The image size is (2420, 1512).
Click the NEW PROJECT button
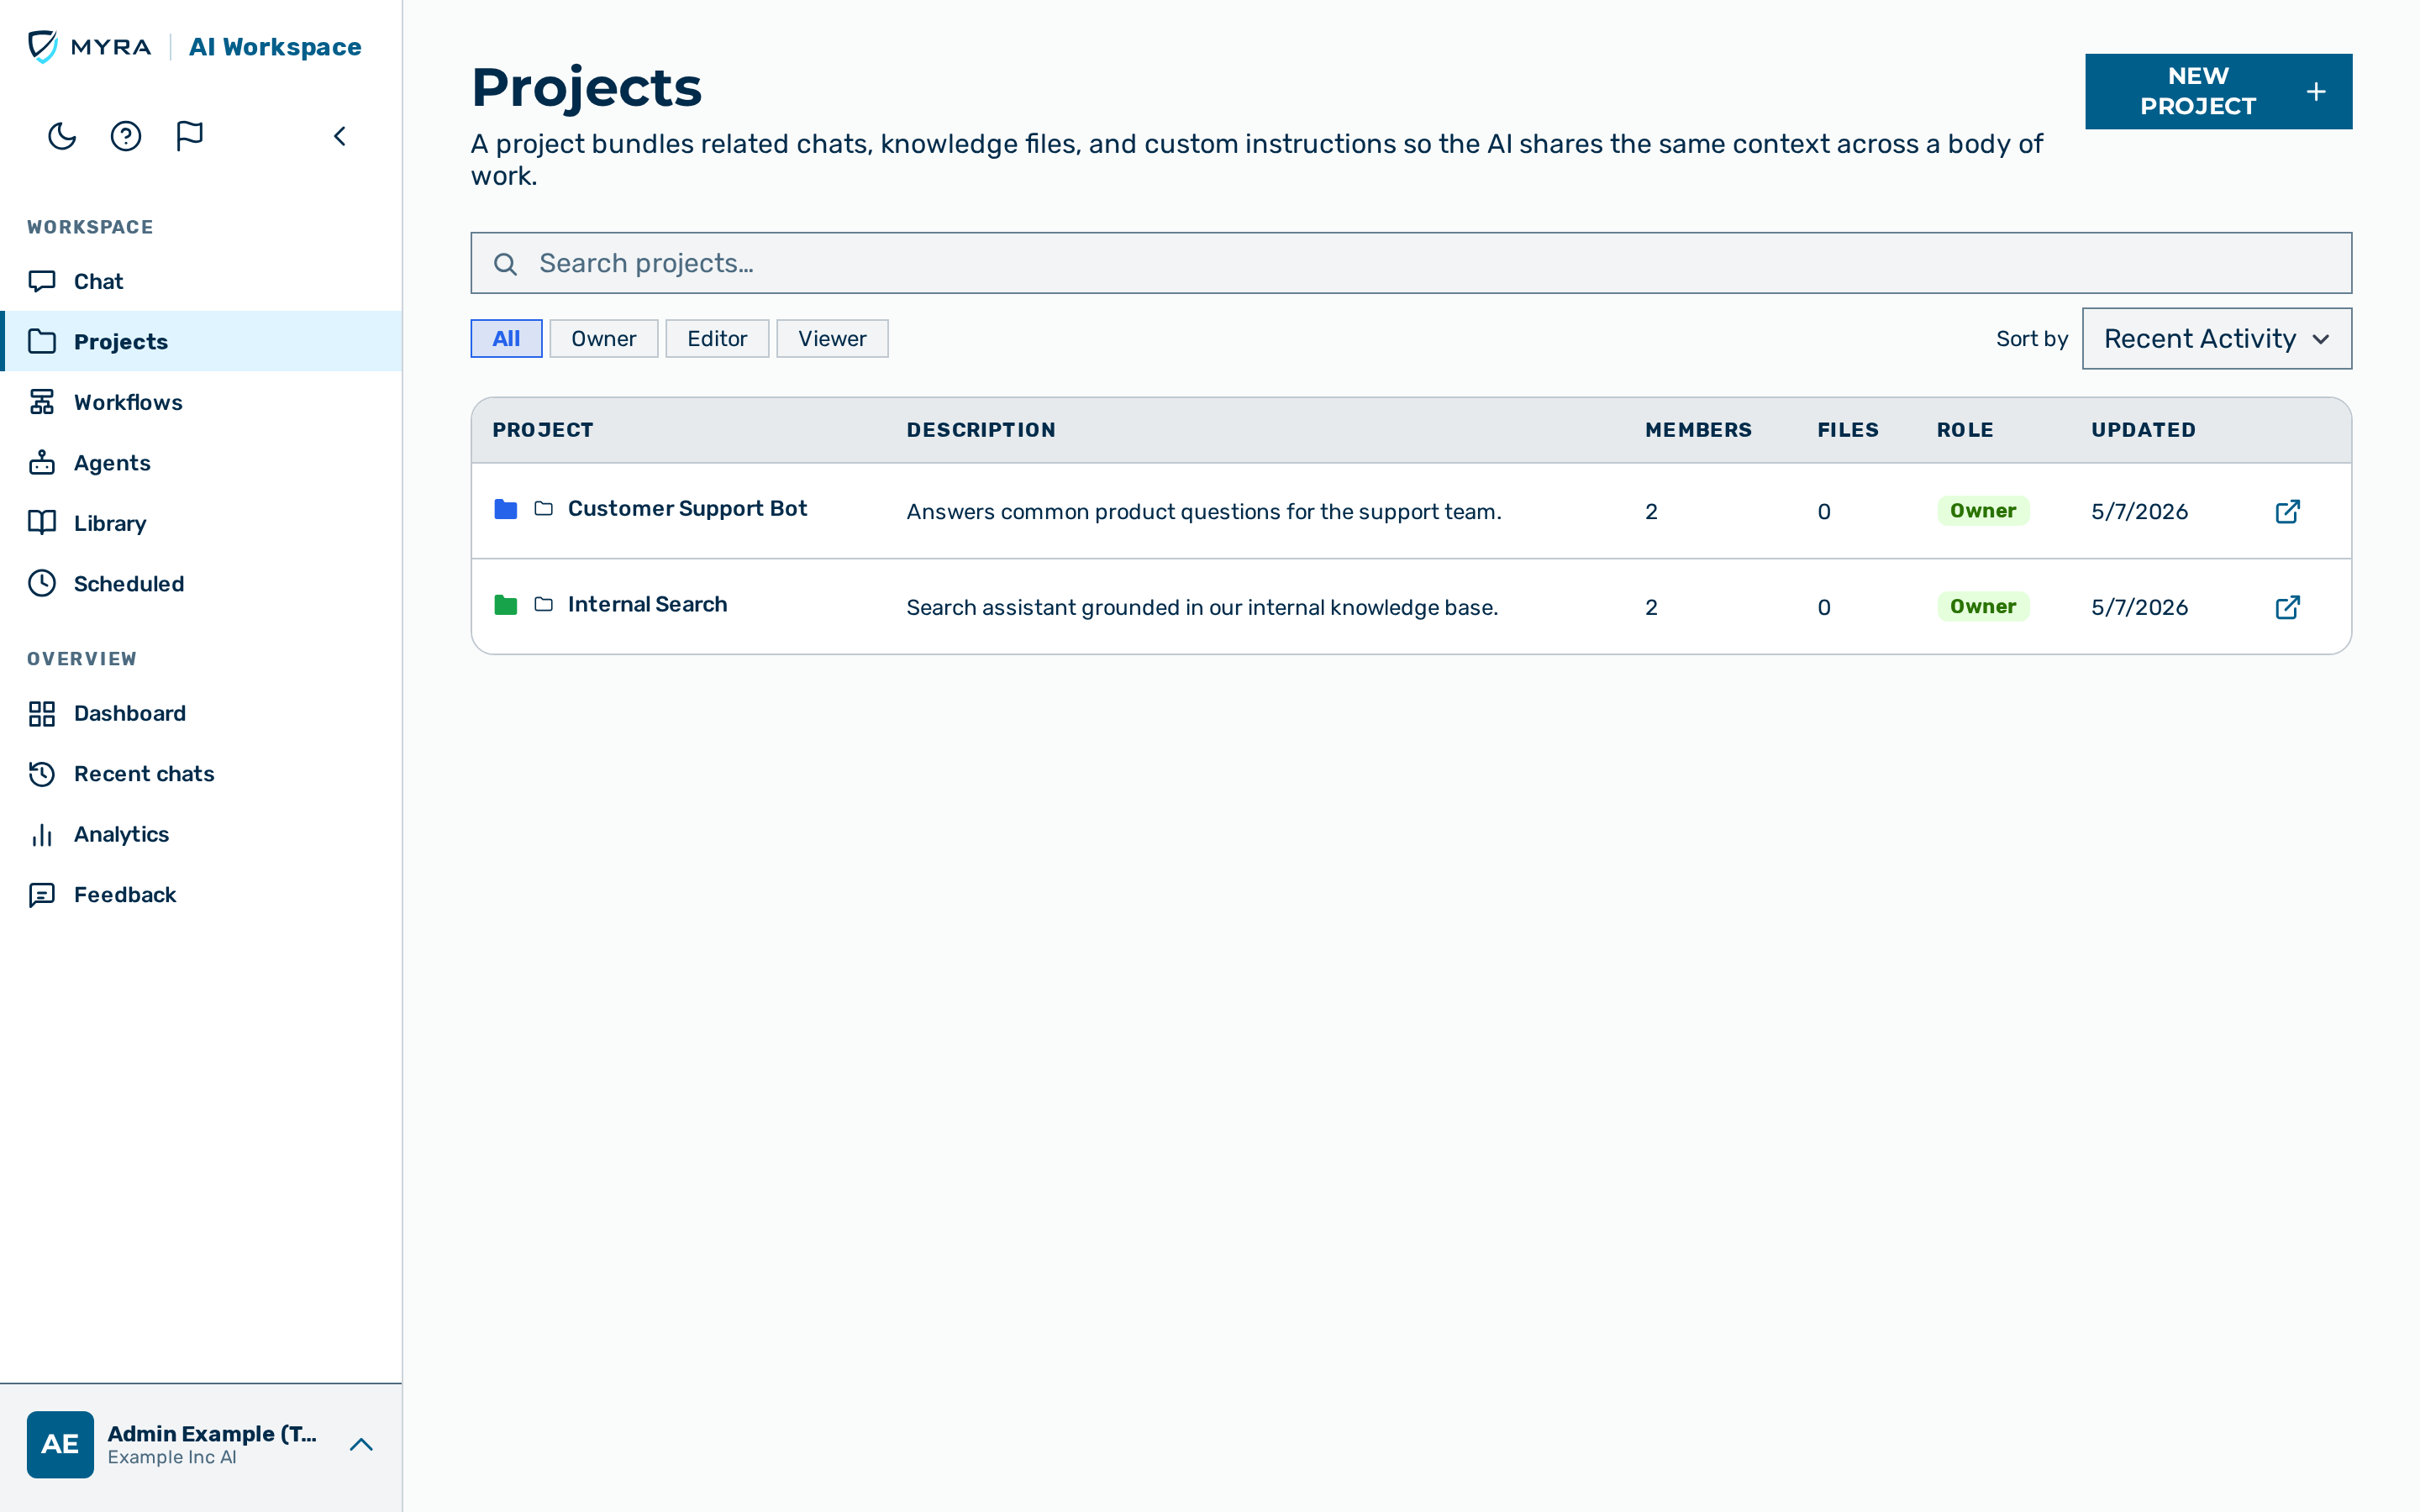[2218, 91]
